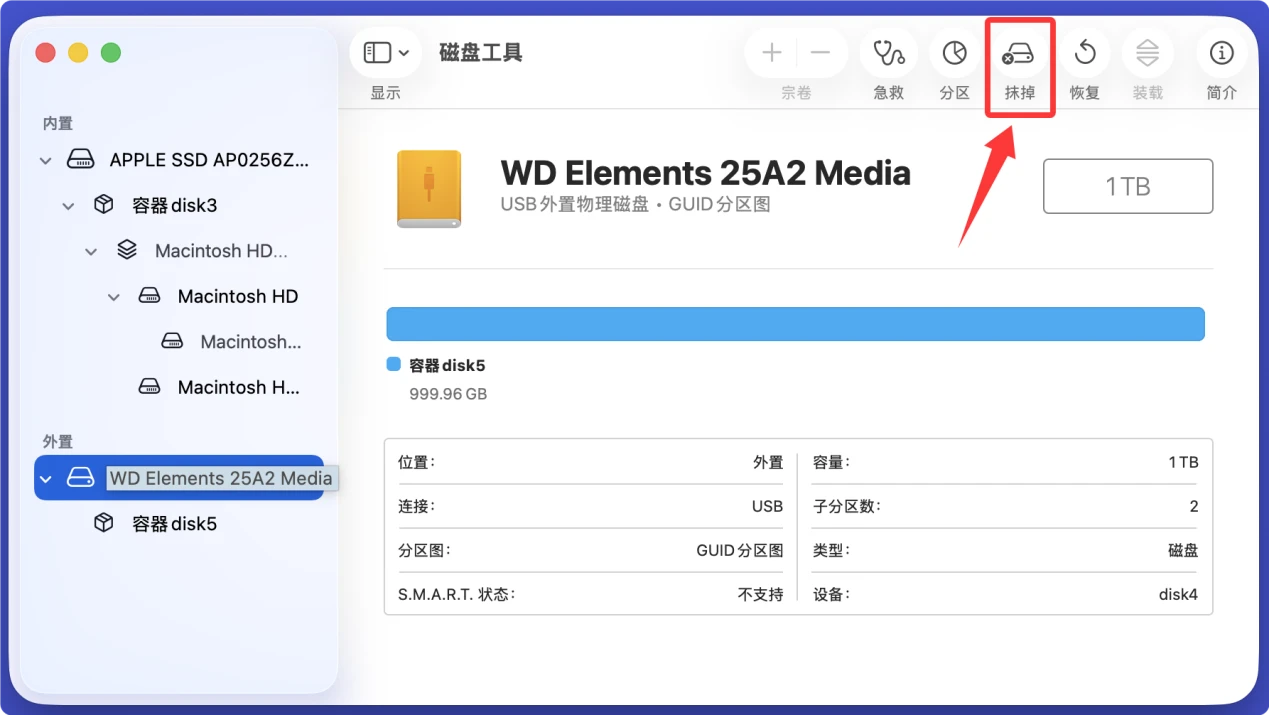Click the Restore (恢复) toolbar icon
1269x715 pixels.
click(x=1085, y=53)
